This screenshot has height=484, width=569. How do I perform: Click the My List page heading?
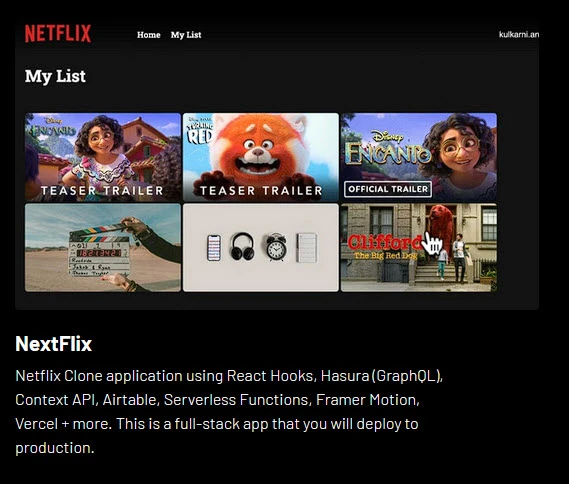(55, 76)
